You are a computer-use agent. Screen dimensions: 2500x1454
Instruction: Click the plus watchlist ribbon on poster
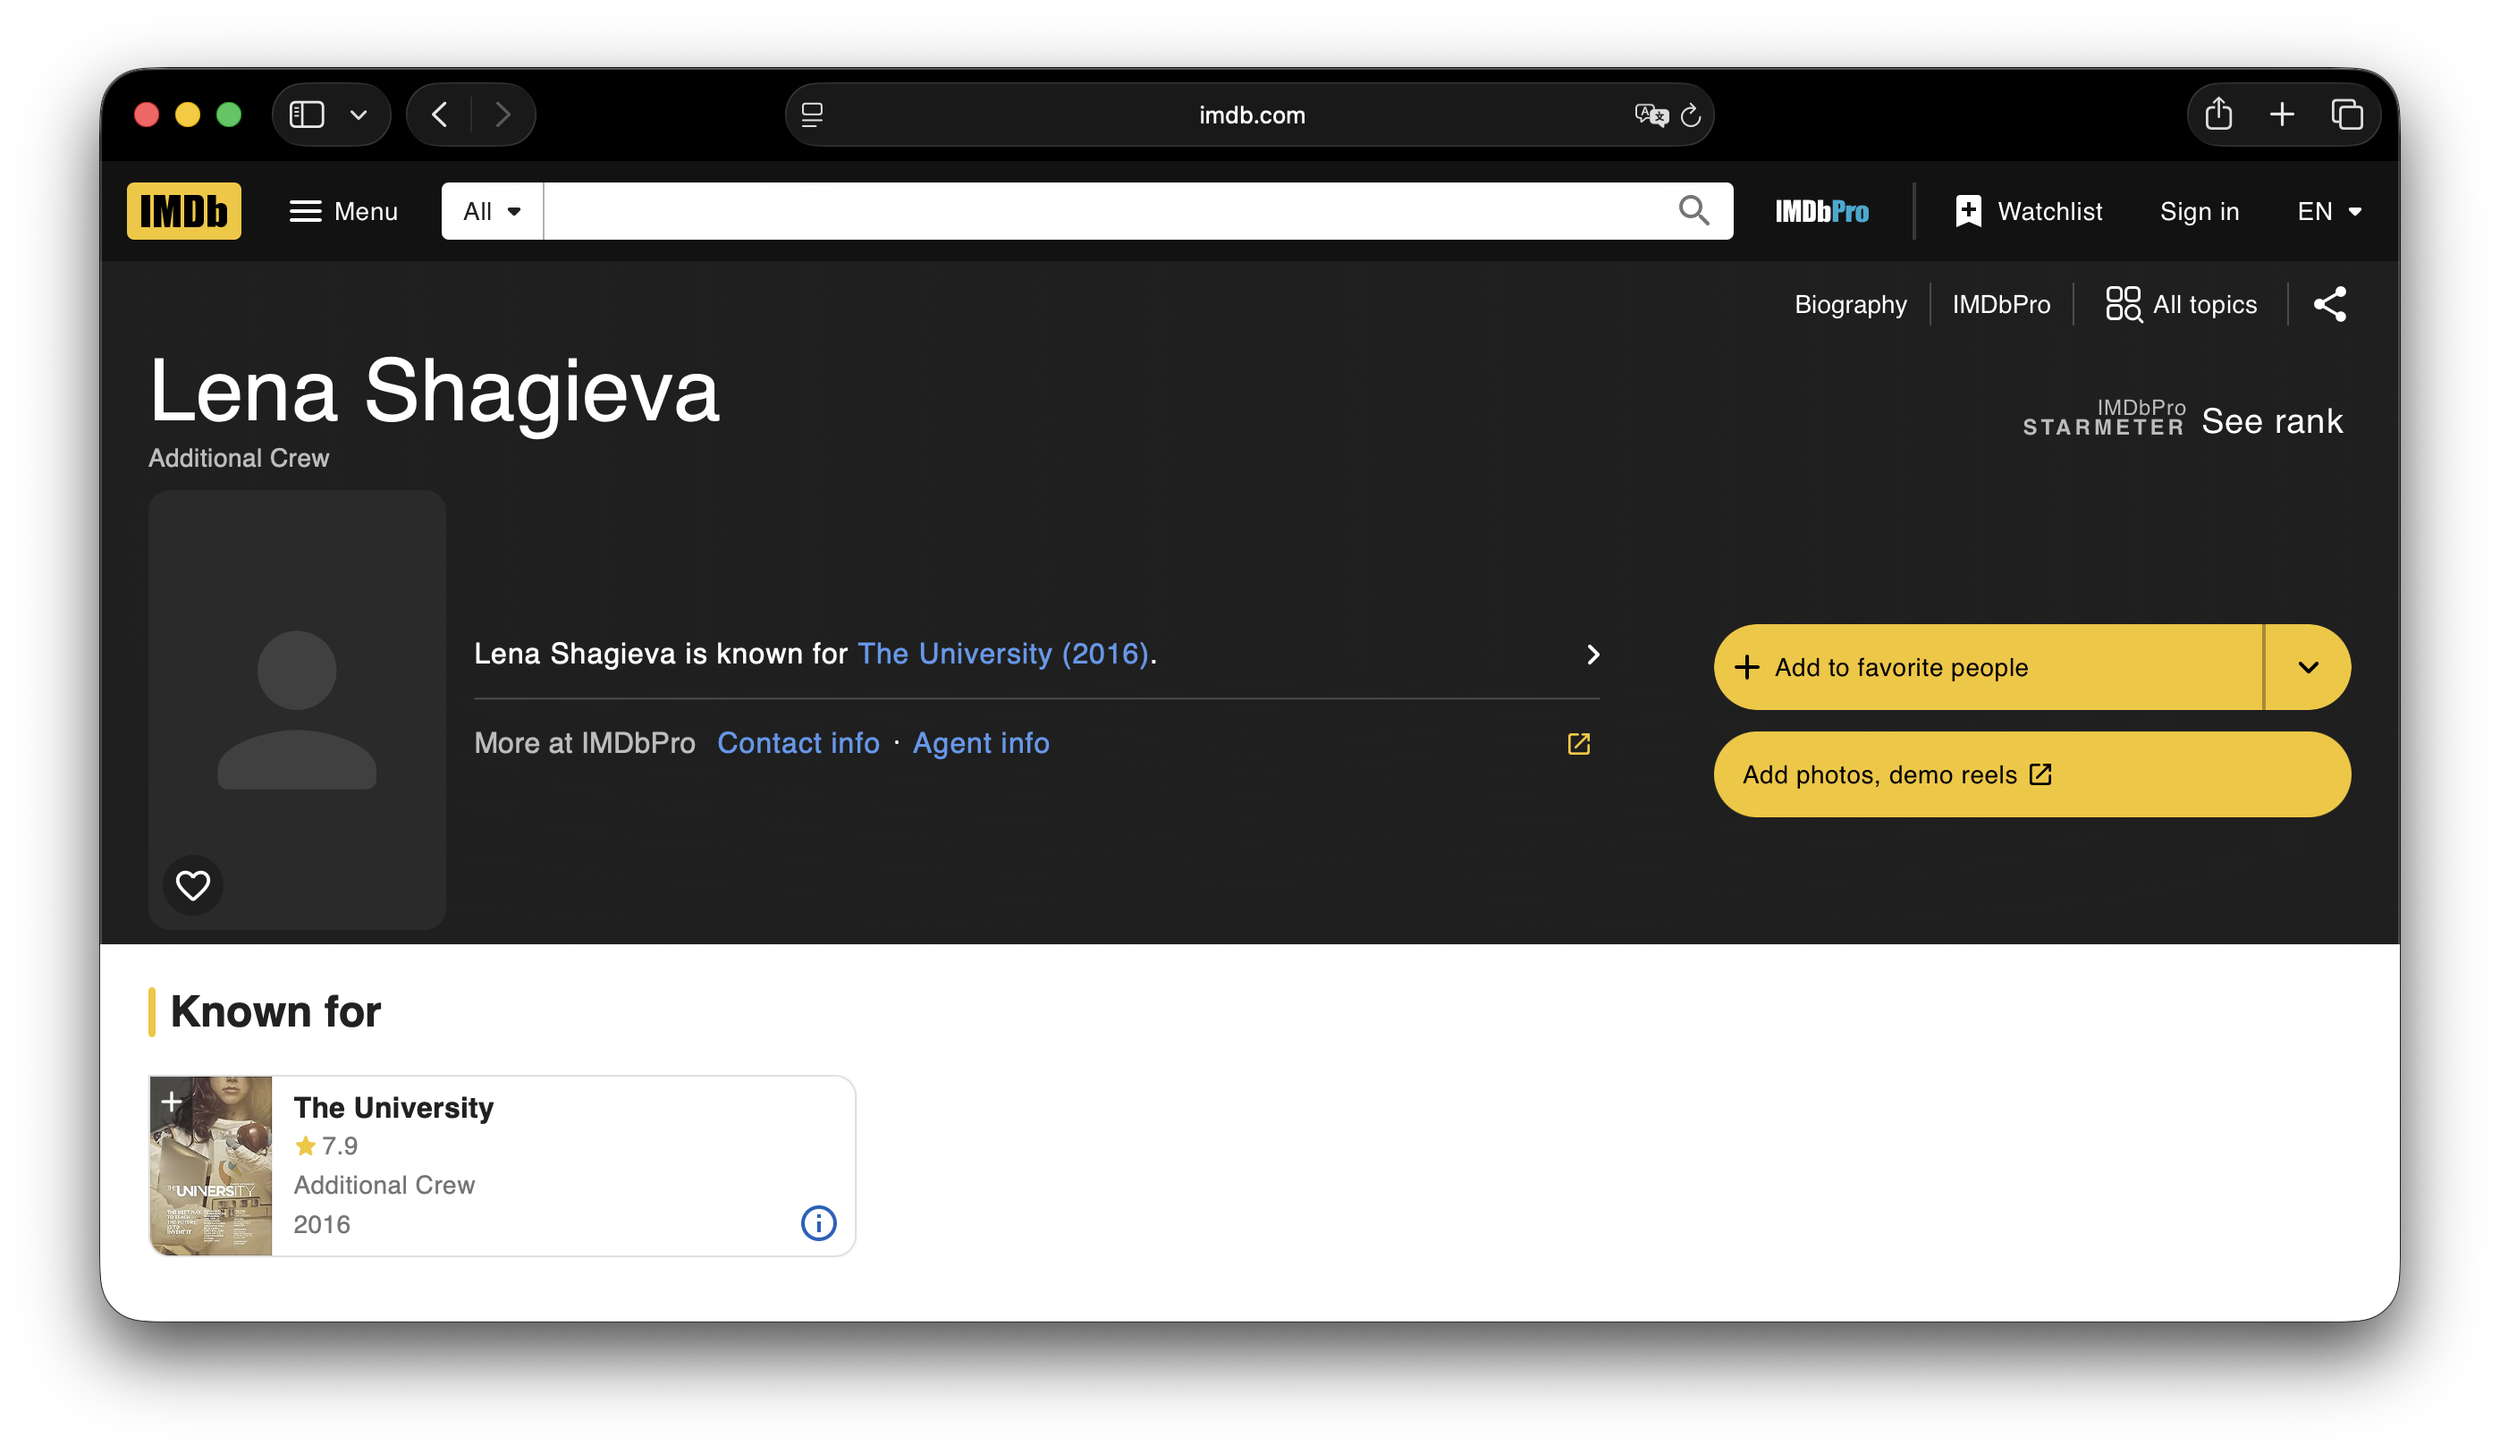pyautogui.click(x=172, y=1101)
